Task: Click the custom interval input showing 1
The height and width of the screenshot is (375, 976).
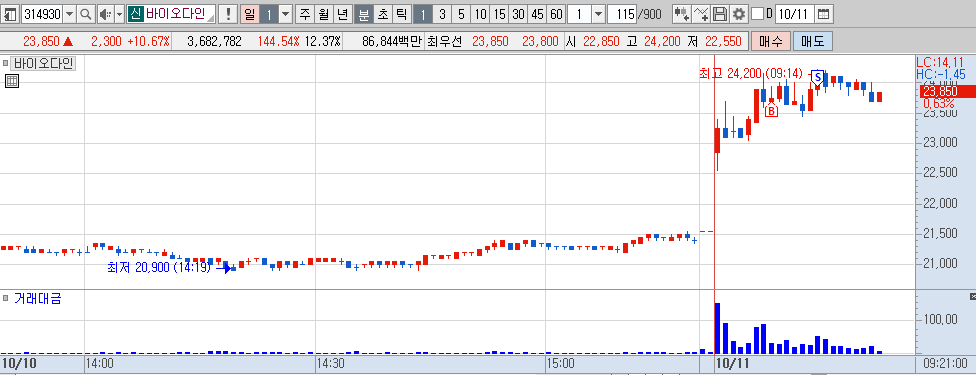Action: [x=580, y=14]
